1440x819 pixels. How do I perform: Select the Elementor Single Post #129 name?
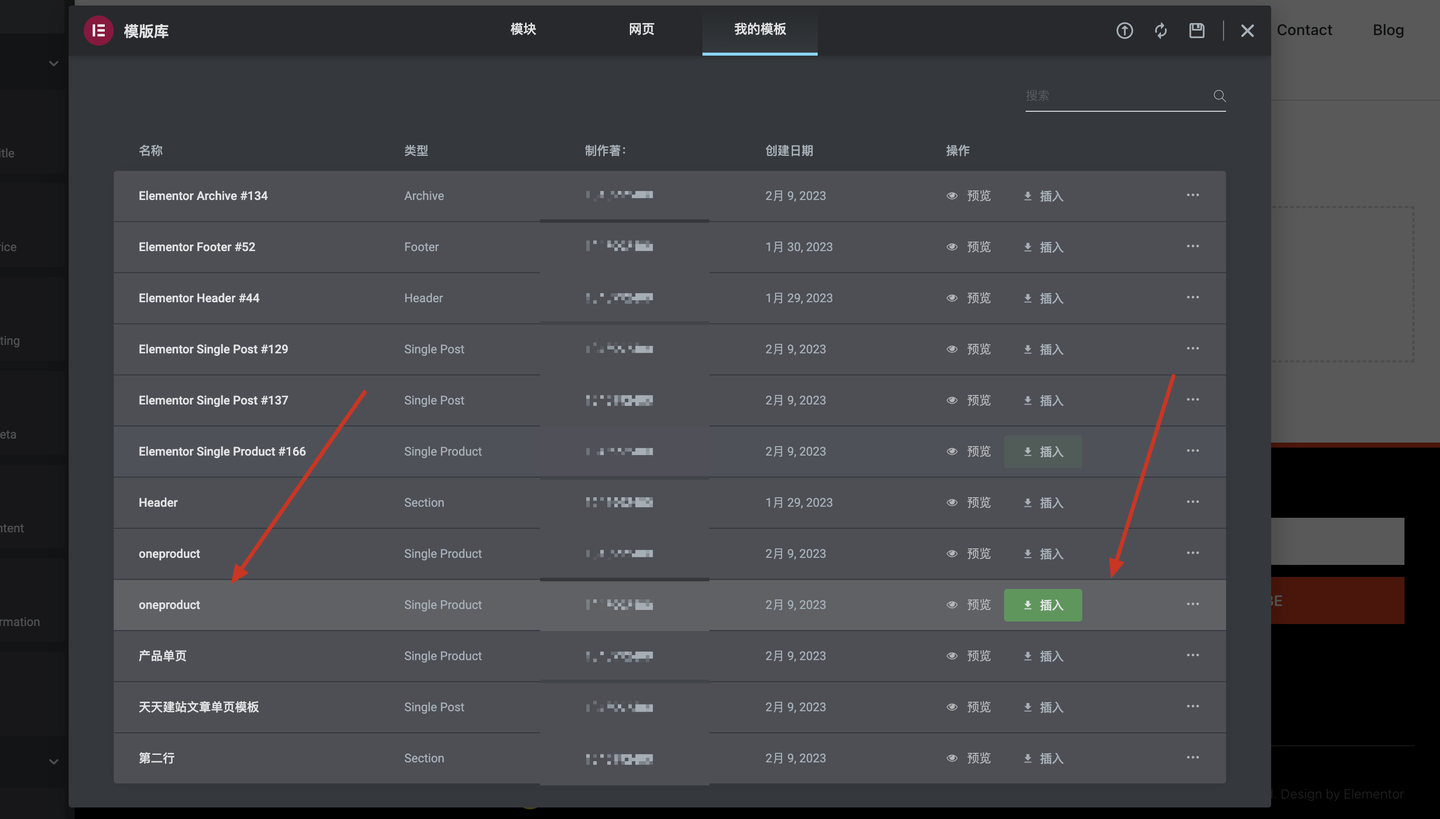click(x=213, y=349)
